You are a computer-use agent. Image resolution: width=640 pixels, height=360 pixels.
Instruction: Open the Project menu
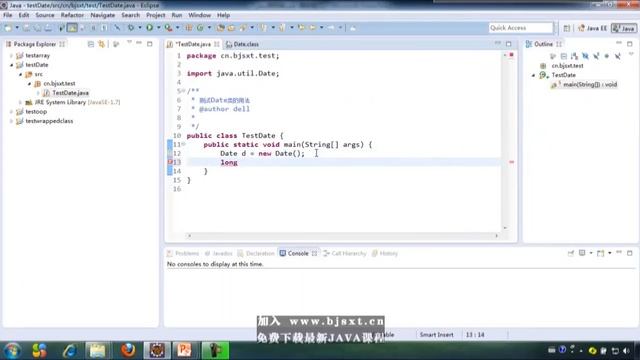point(156,15)
